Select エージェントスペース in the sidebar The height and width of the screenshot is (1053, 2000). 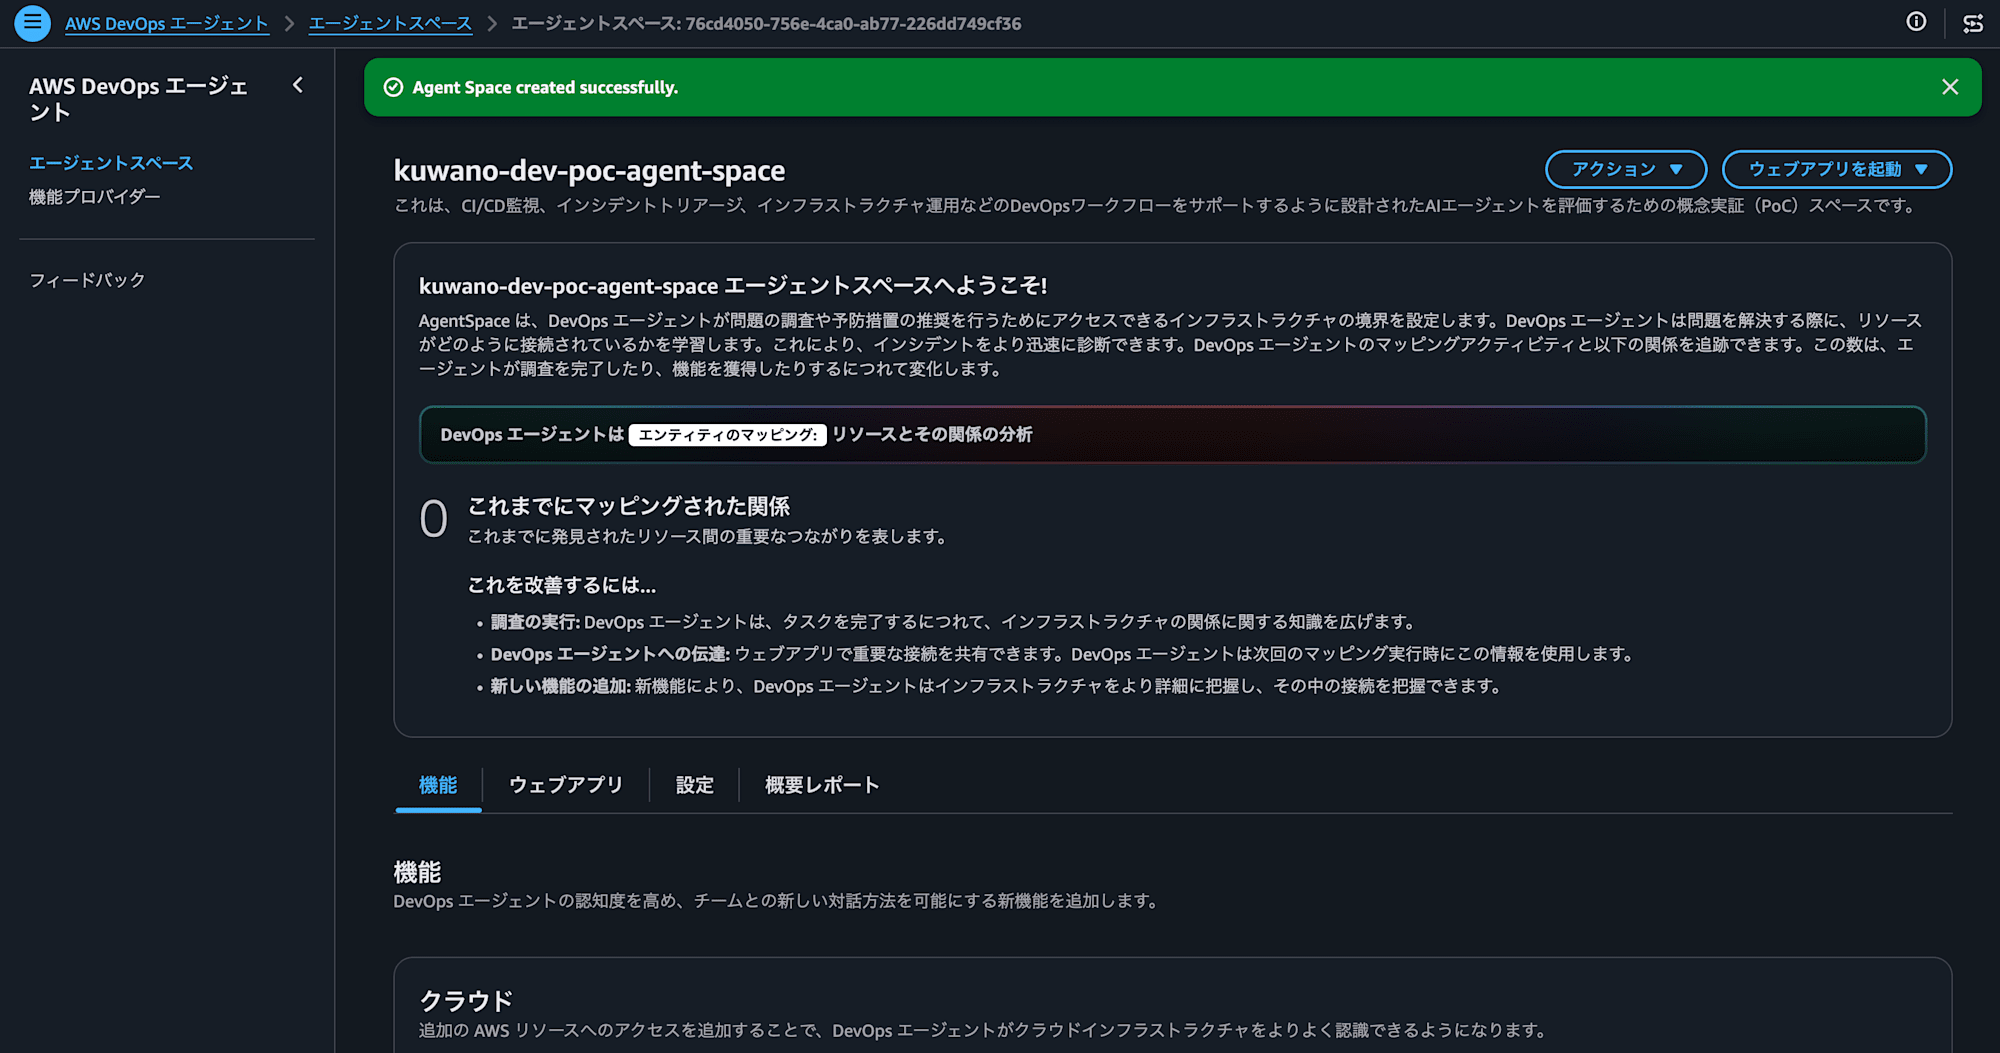(111, 163)
